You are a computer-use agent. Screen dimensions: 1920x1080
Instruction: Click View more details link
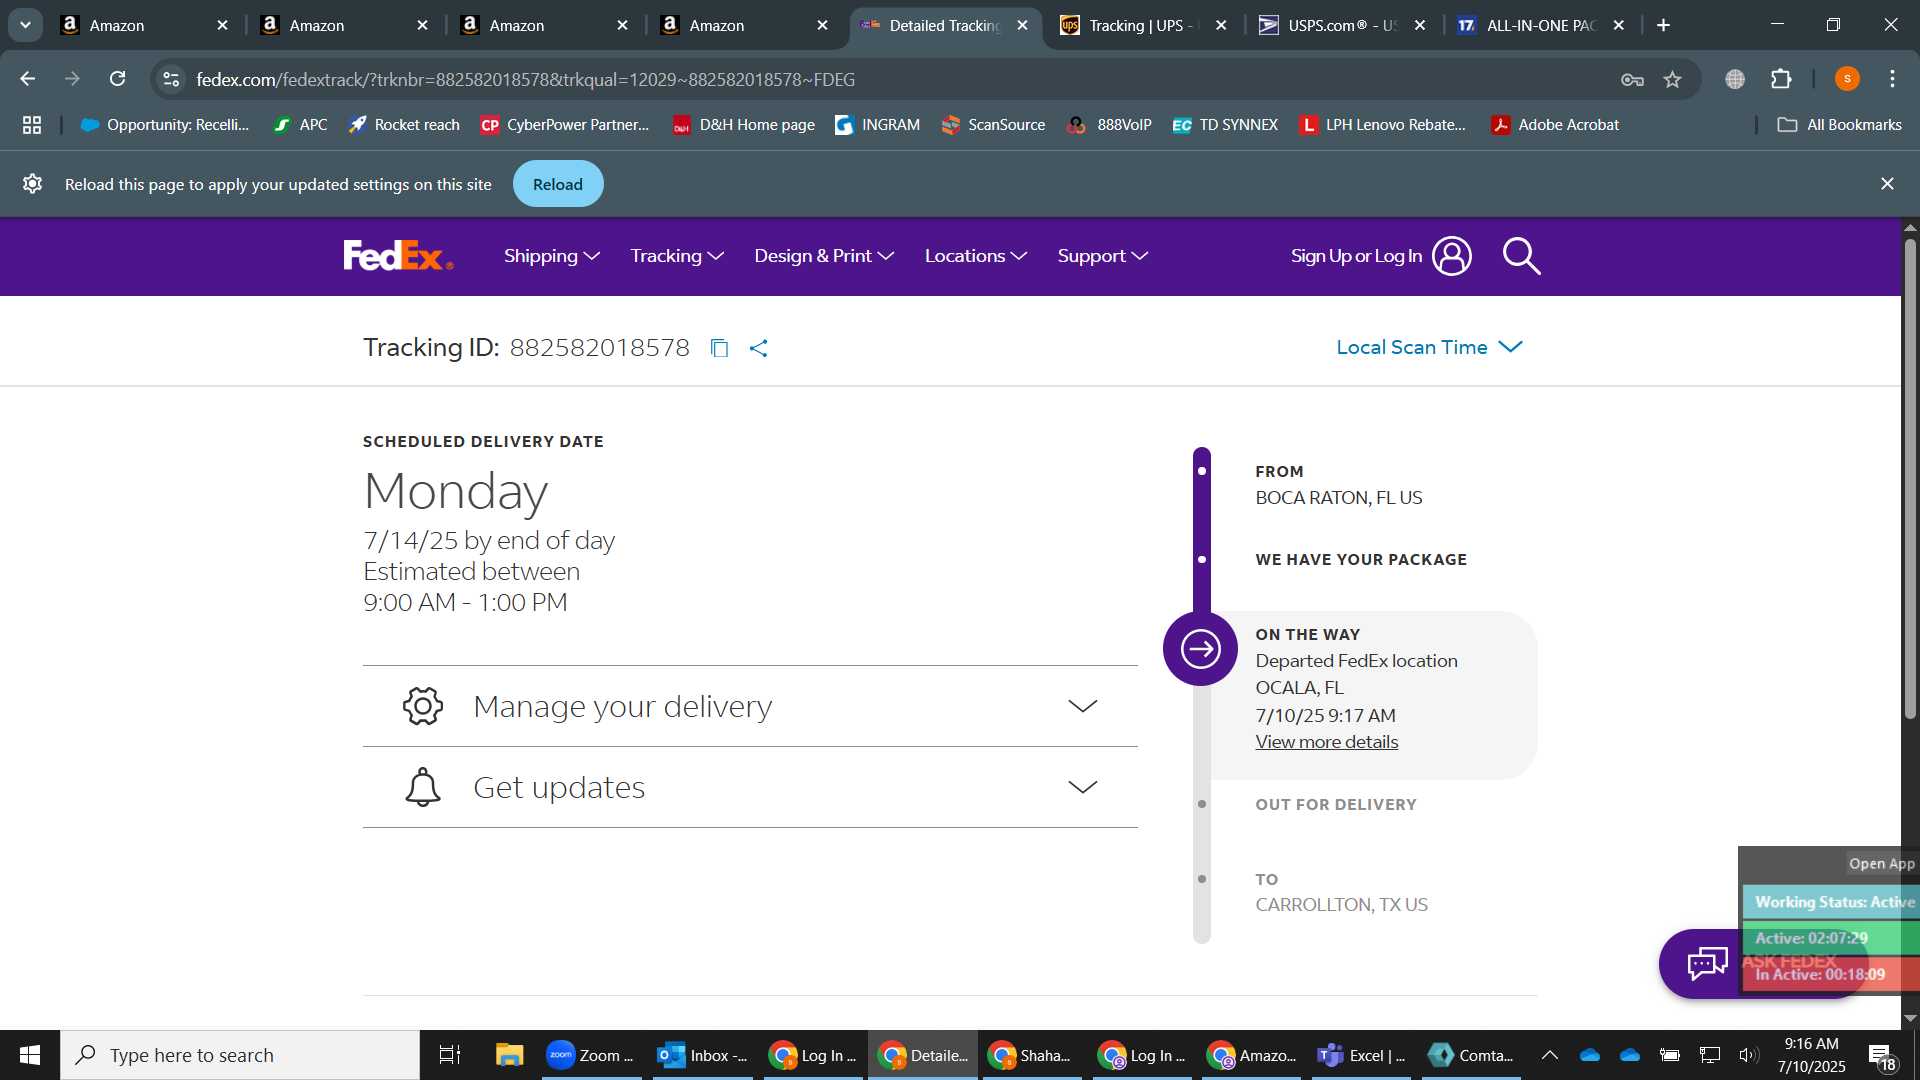tap(1327, 742)
